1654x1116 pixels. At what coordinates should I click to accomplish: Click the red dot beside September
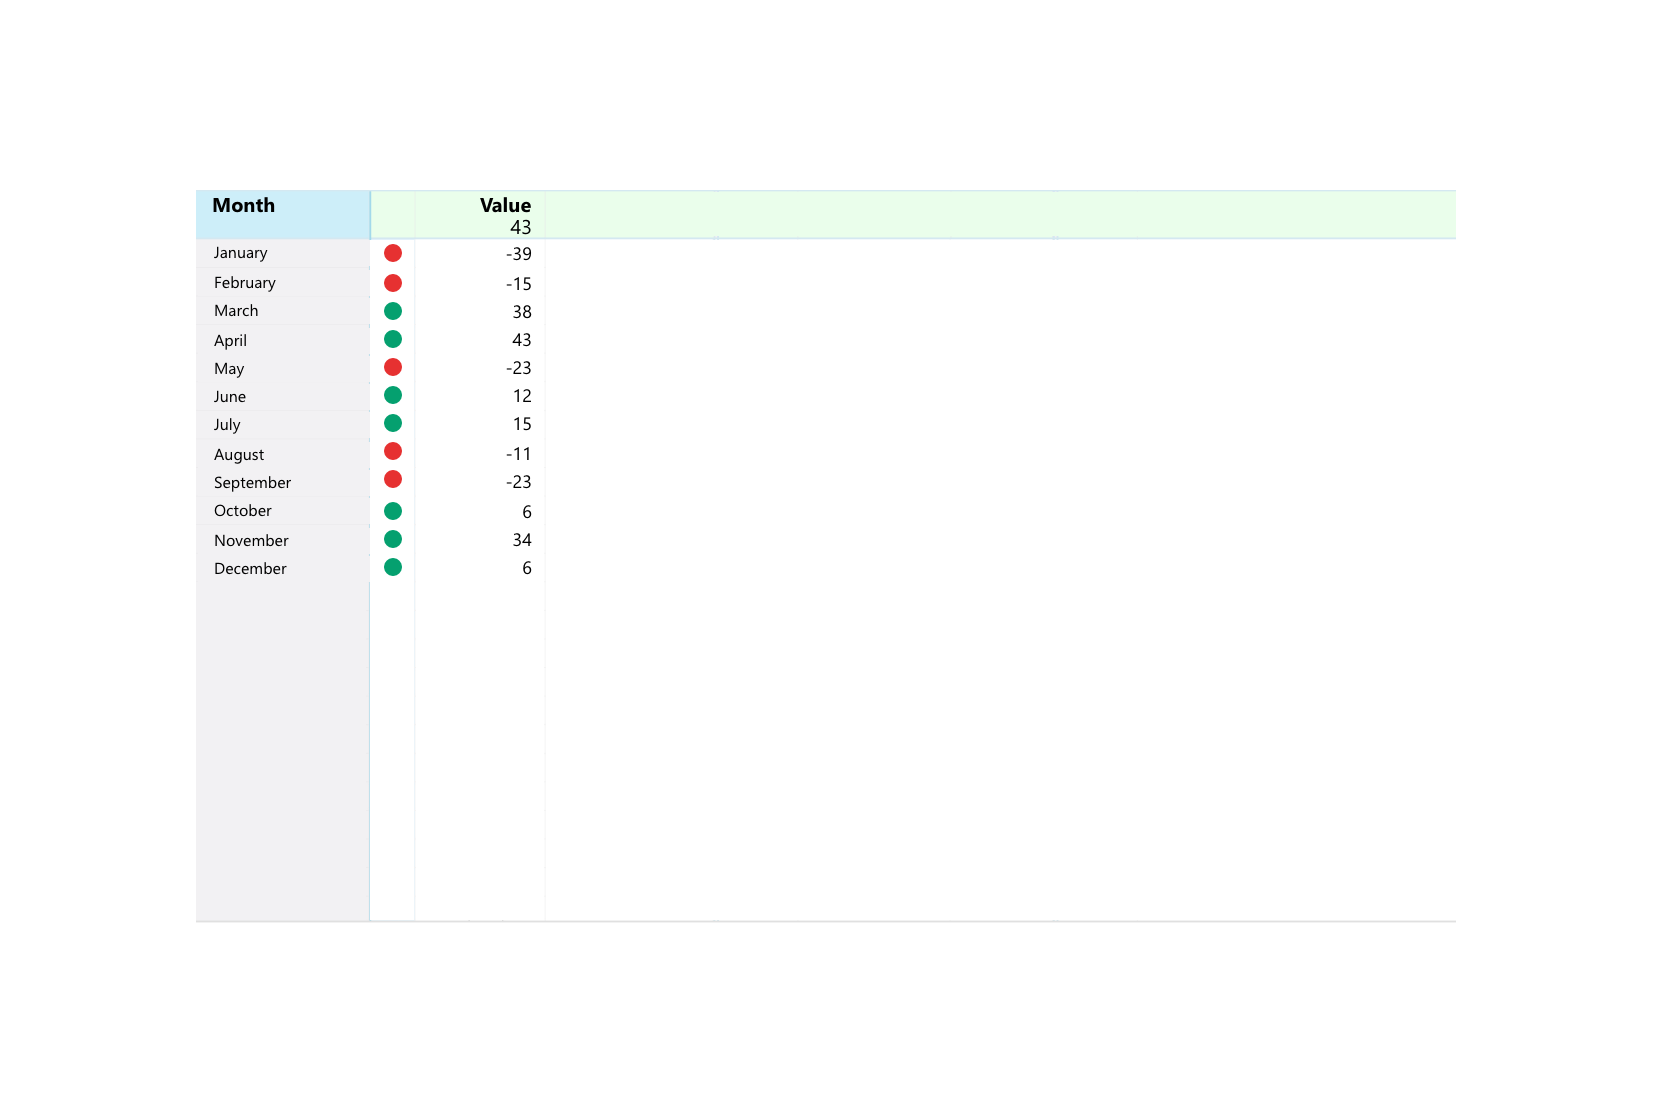(x=393, y=479)
